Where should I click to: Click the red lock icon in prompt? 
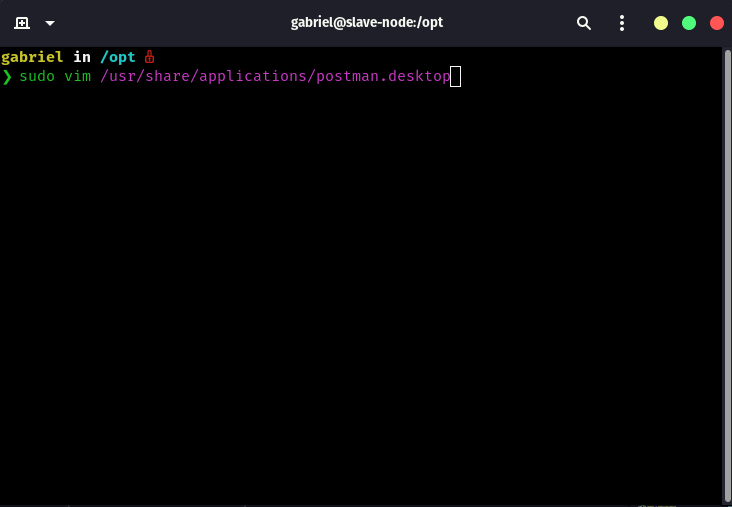click(149, 57)
